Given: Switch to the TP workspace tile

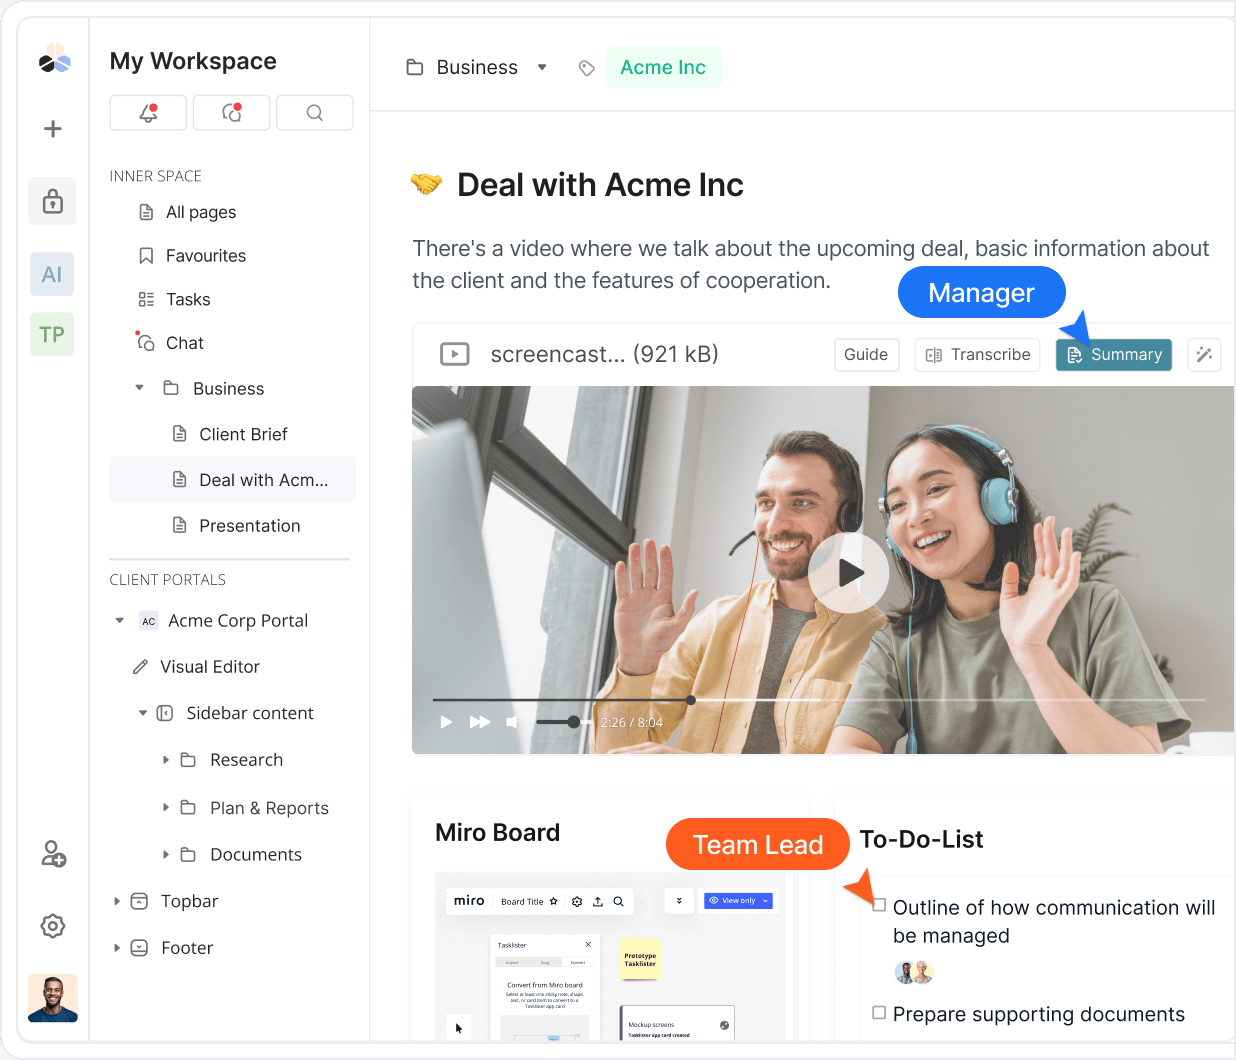Looking at the screenshot, I should click(52, 334).
